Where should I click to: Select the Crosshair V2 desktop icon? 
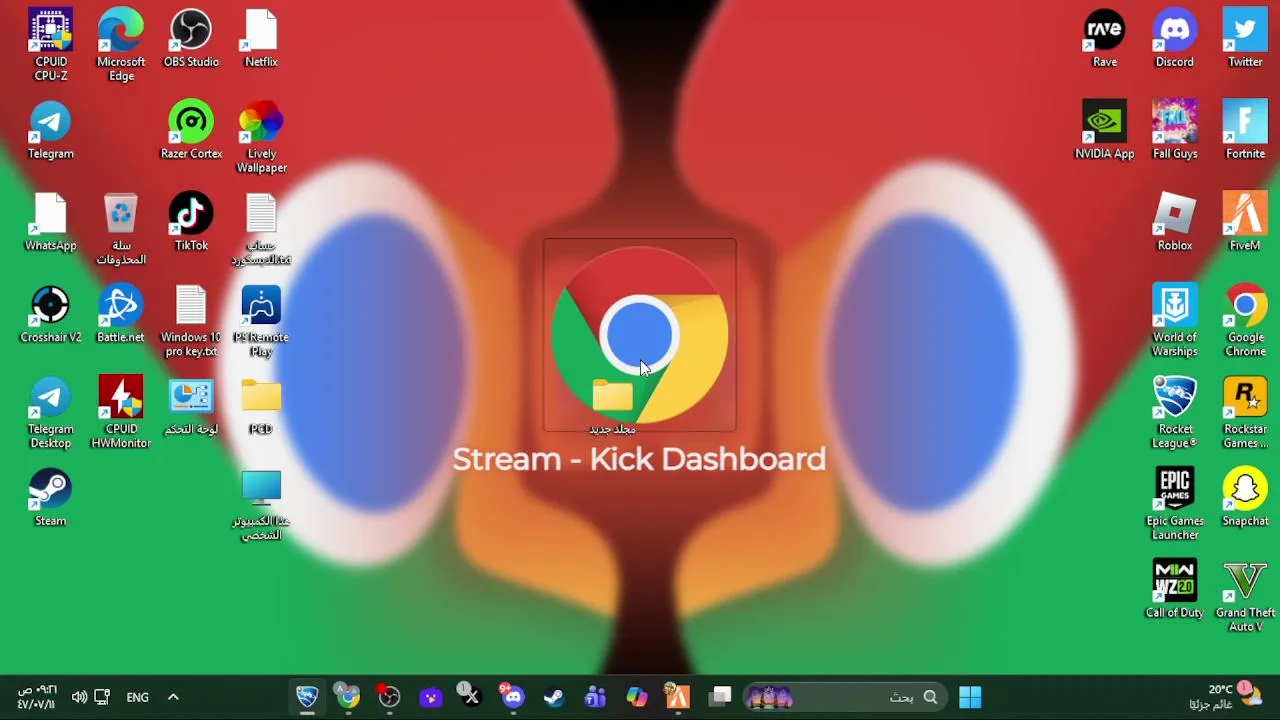pyautogui.click(x=51, y=314)
